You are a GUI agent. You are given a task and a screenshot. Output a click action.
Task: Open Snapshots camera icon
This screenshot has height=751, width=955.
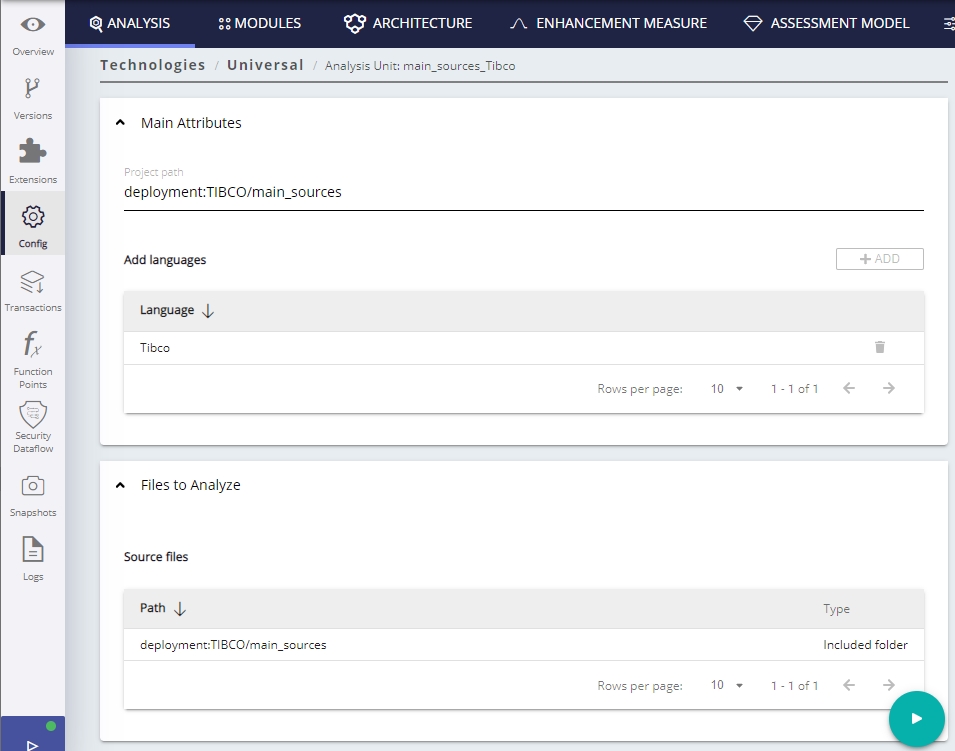pyautogui.click(x=32, y=486)
